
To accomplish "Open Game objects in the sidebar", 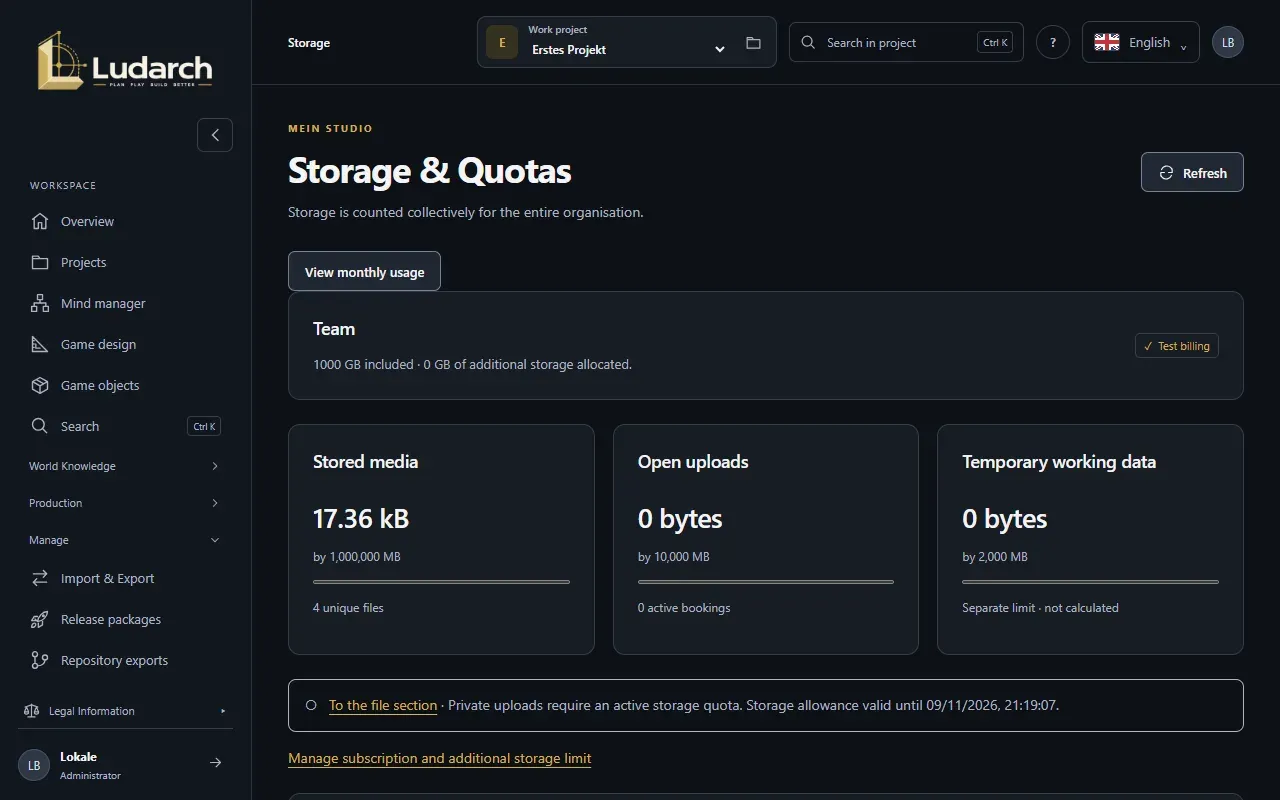I will (125, 385).
